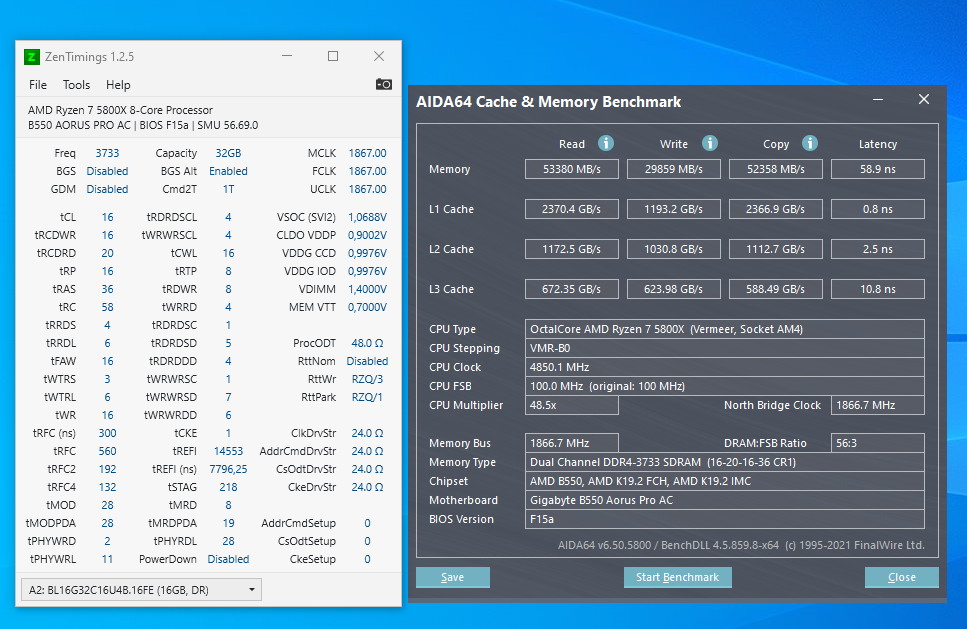The image size is (967, 629).
Task: Click BIOS Version F15a field in AIDA64
Action: pyautogui.click(x=725, y=520)
